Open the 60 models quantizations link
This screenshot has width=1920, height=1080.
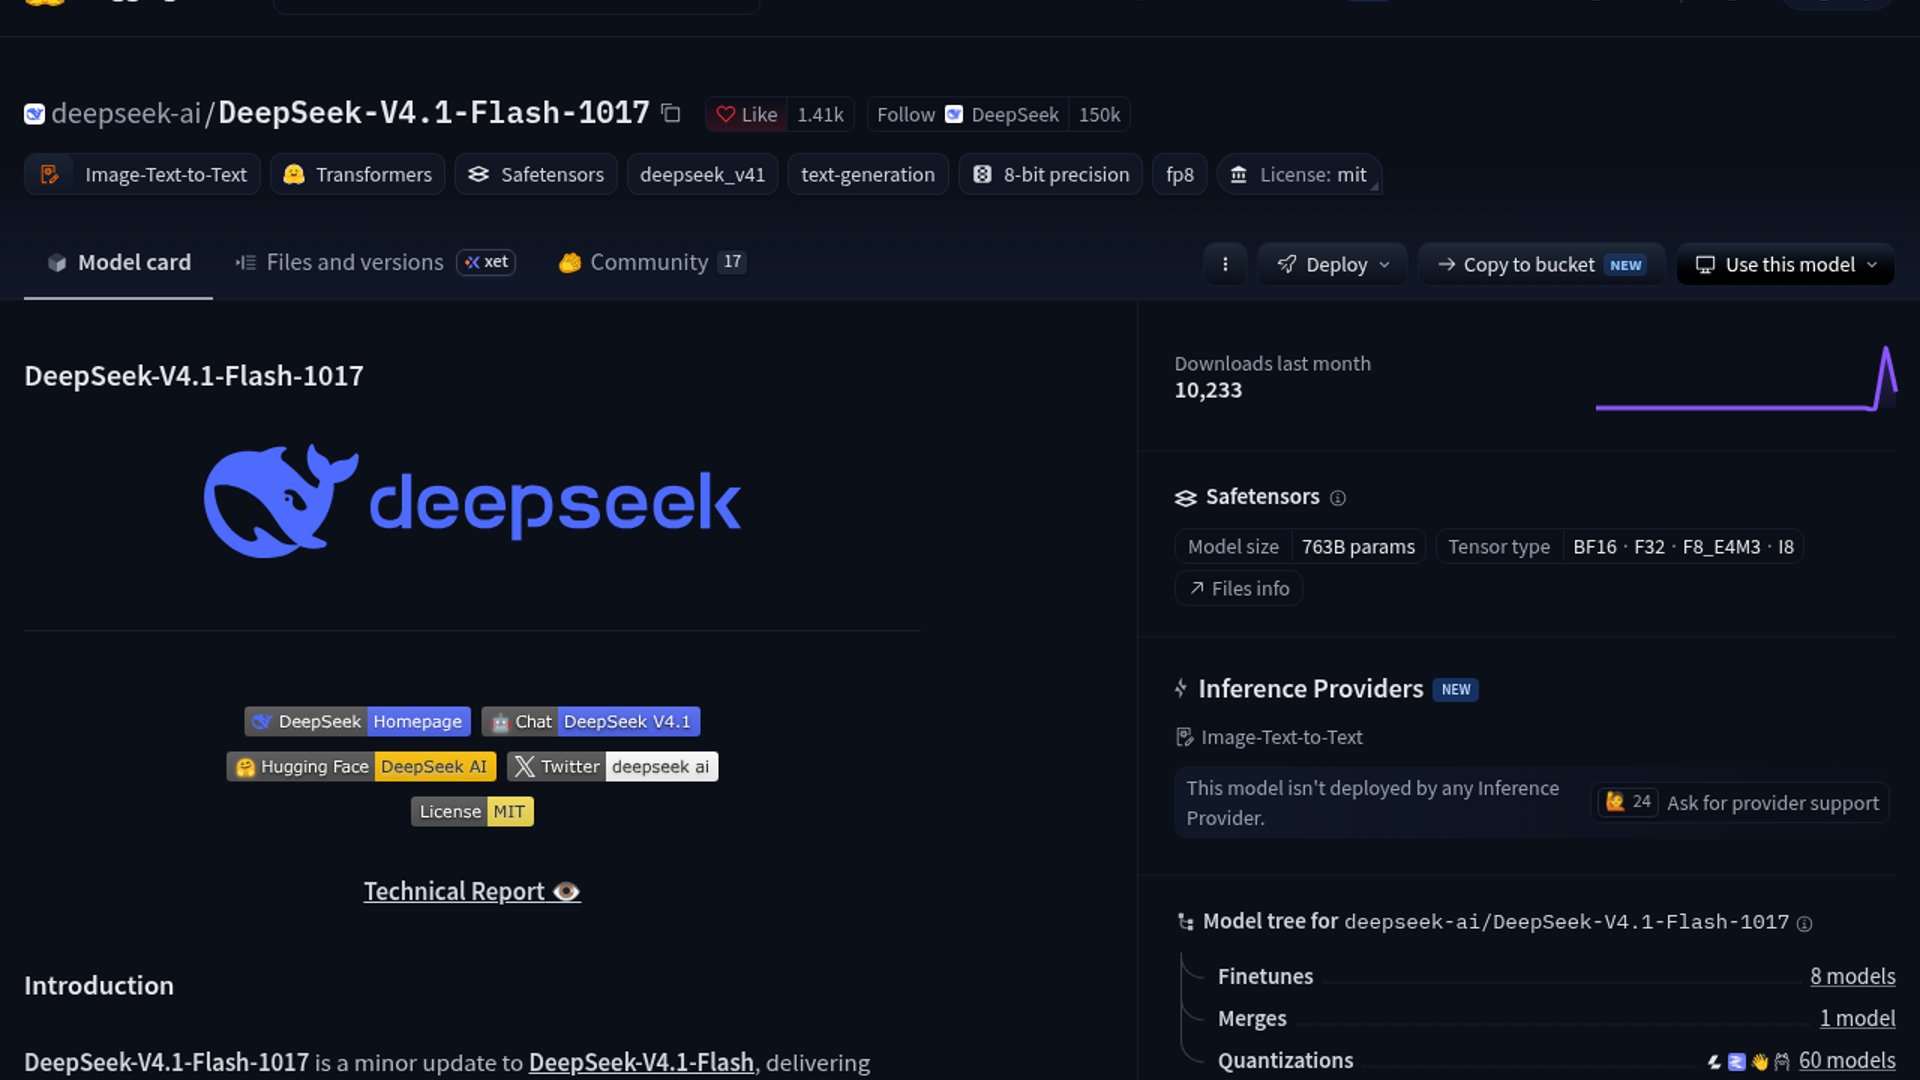click(1846, 1061)
